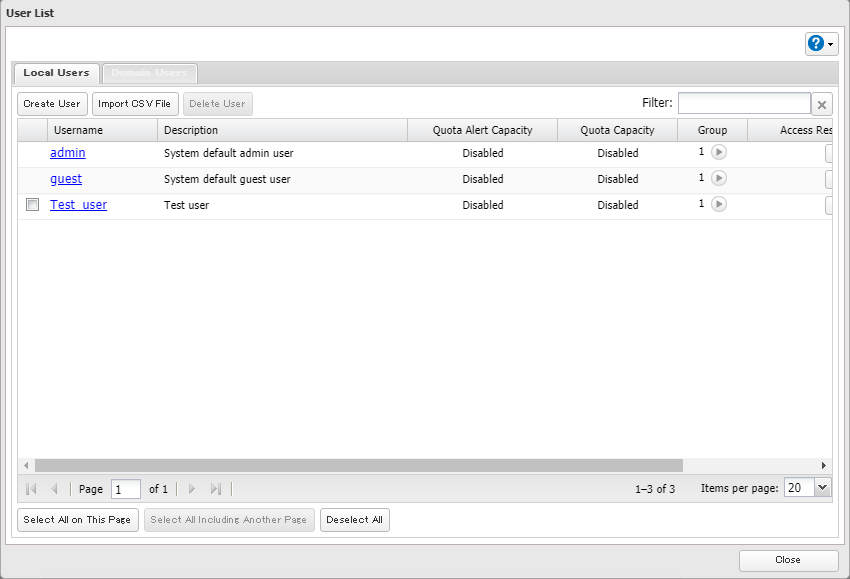Image resolution: width=850 pixels, height=579 pixels.
Task: Tick the checkbox beside Test_user
Action: [32, 205]
